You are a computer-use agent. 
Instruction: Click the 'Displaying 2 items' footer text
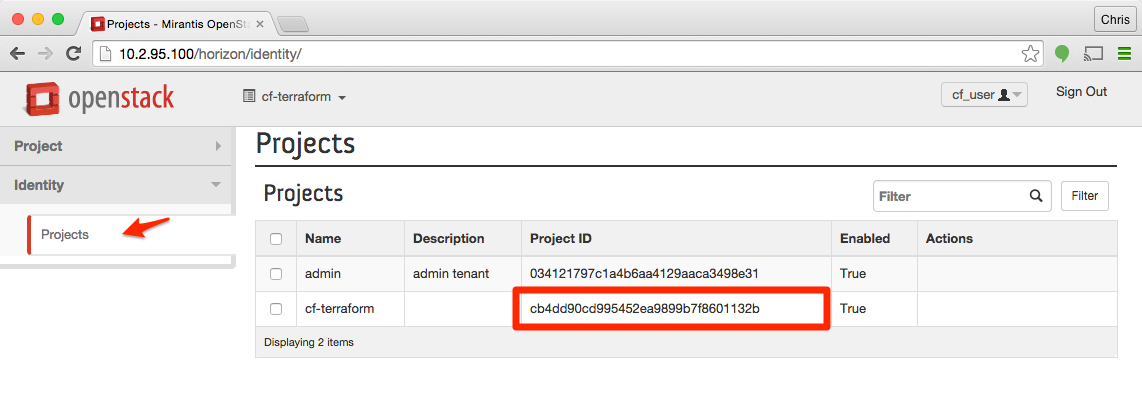coord(309,342)
